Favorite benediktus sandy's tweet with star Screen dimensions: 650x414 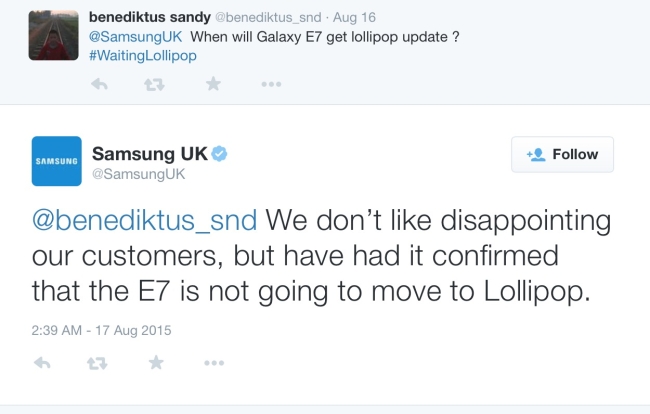[212, 85]
